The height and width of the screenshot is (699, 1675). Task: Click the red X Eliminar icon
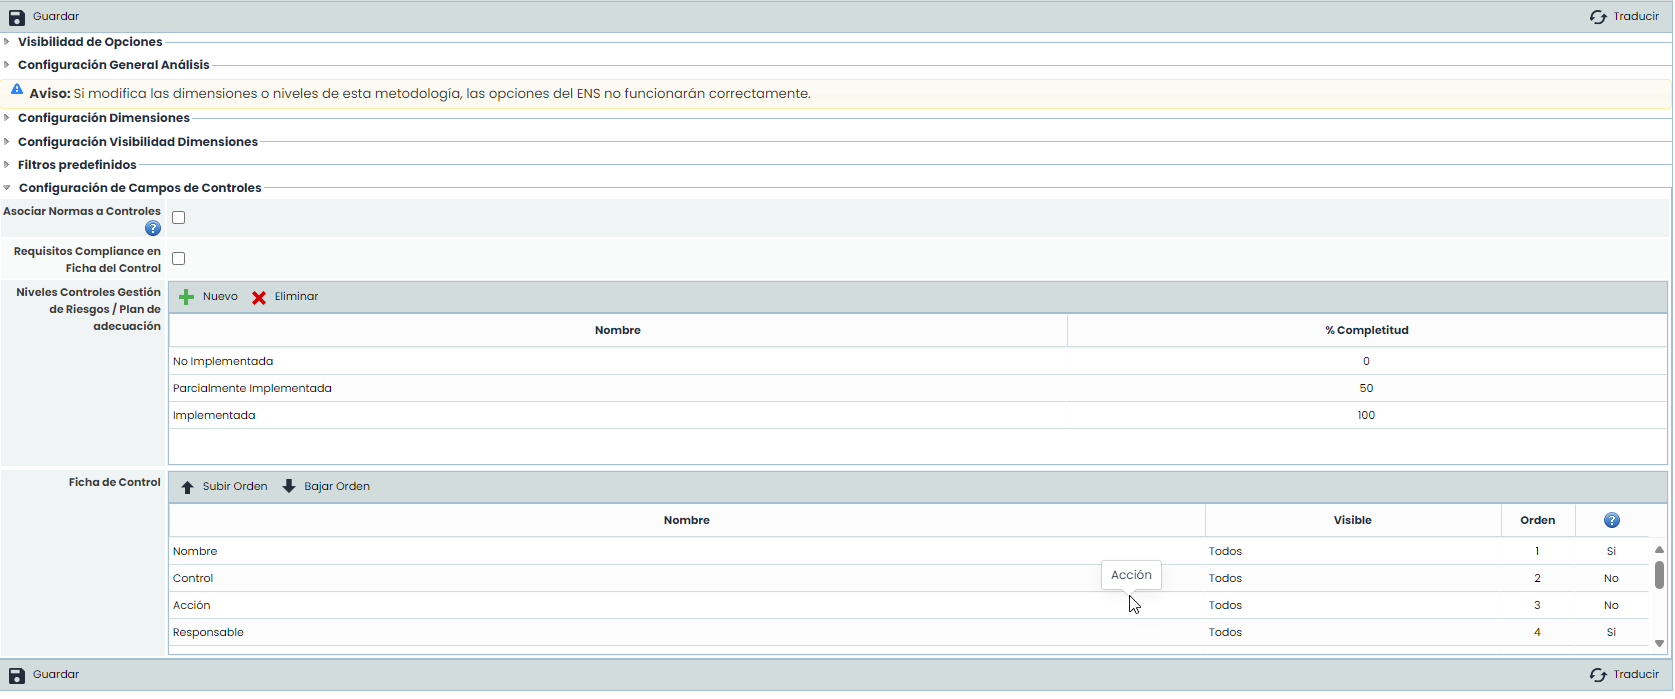coord(259,297)
